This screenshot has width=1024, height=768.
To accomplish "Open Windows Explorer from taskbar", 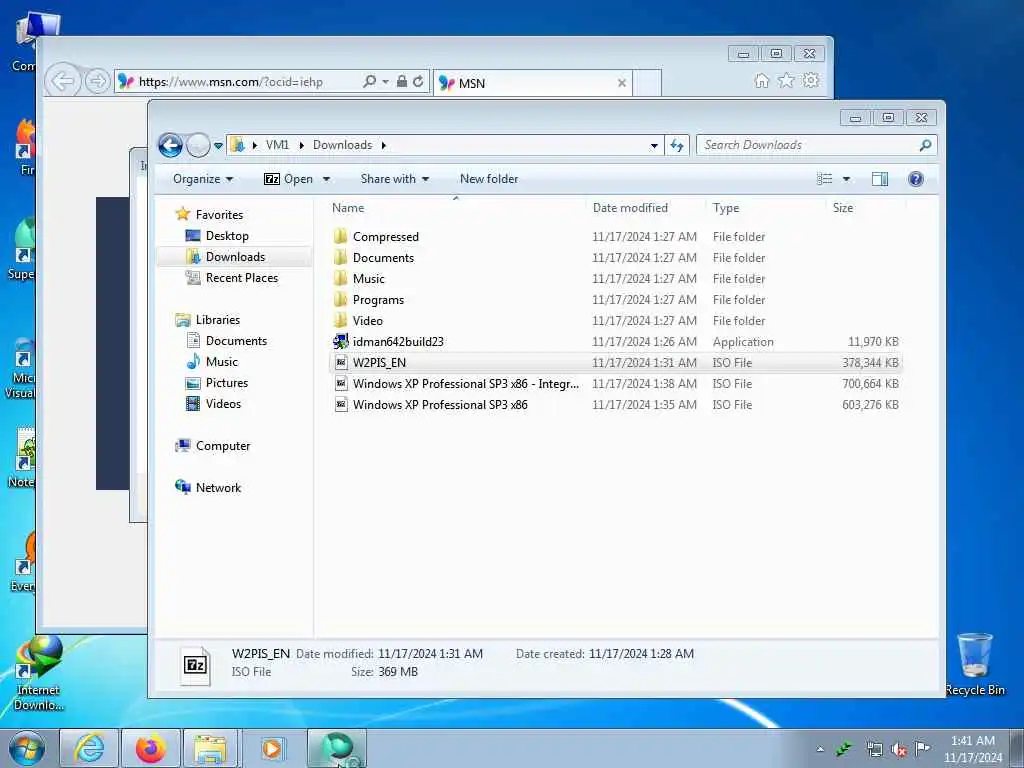I will [210, 748].
